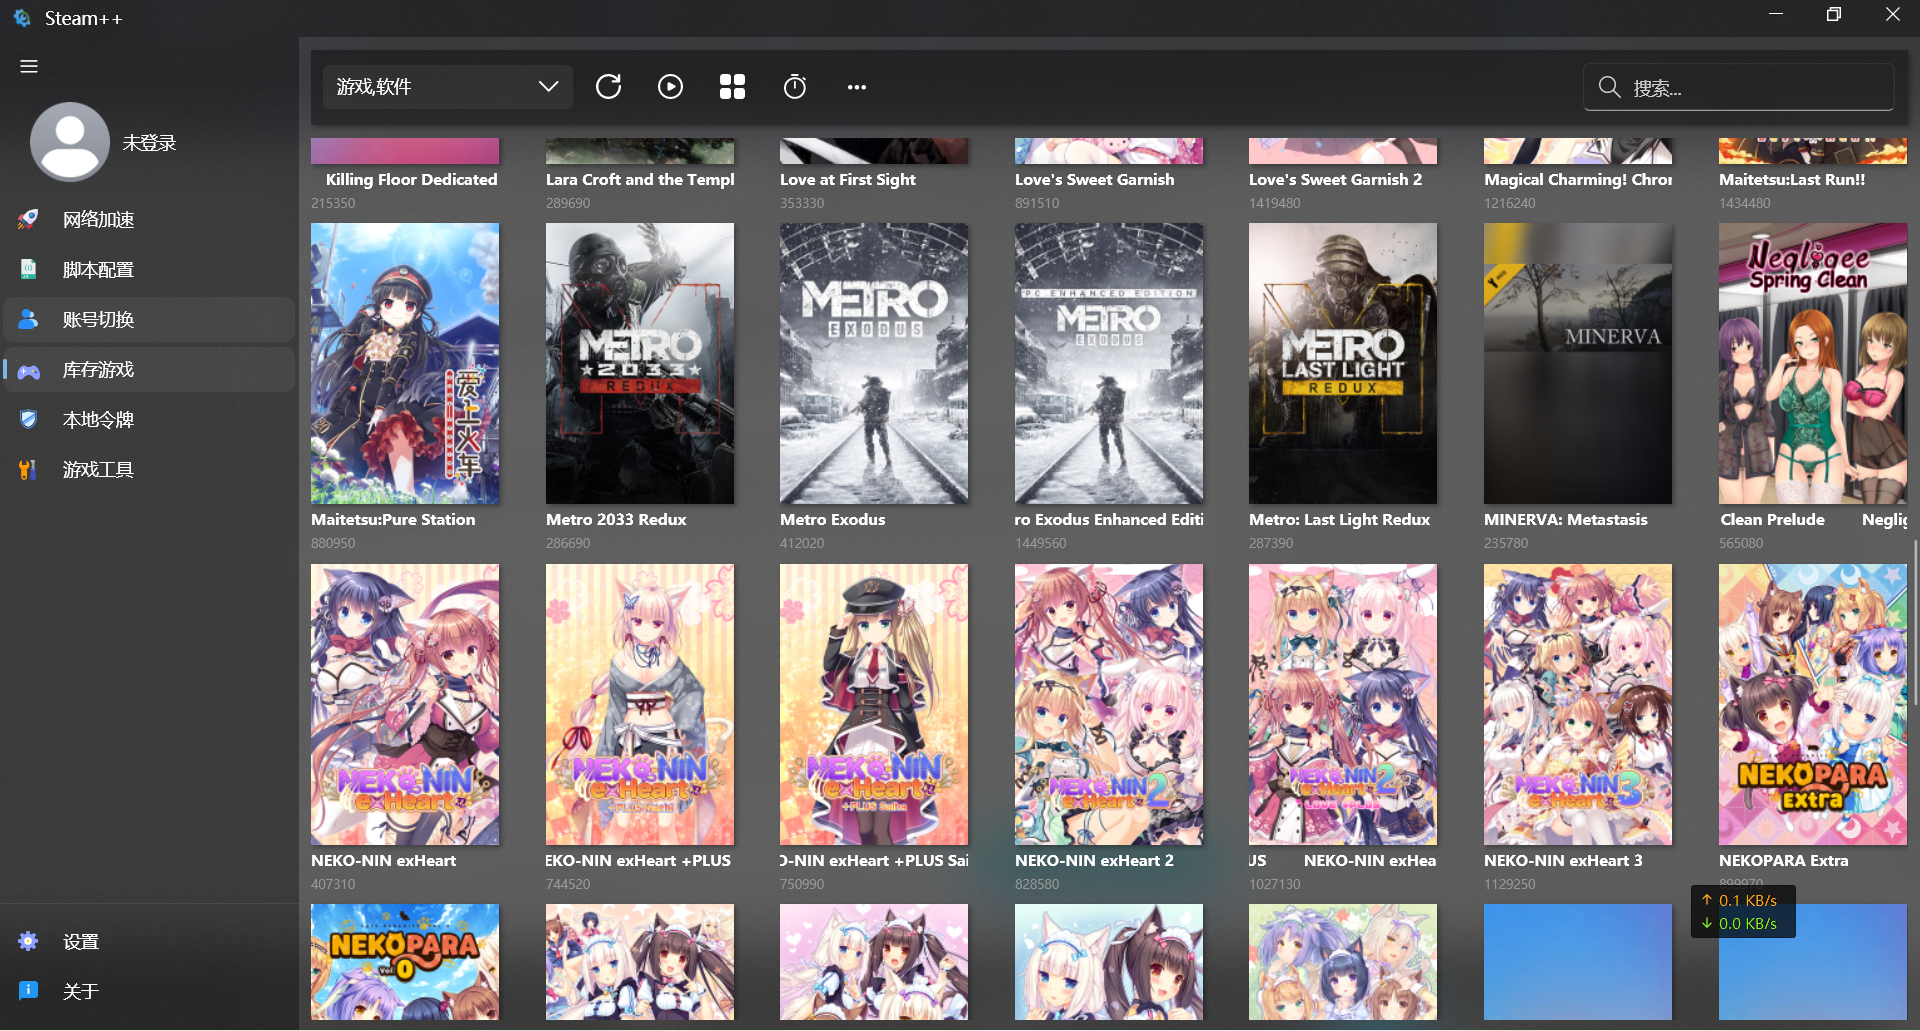Open 设置 settings page

[x=80, y=942]
